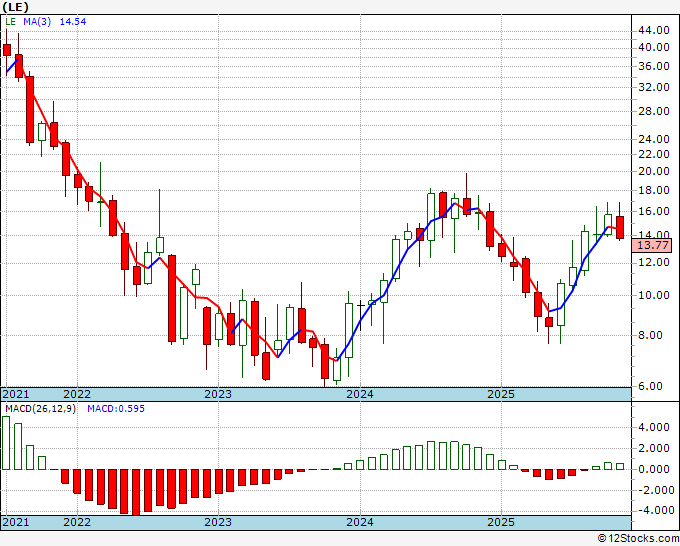Click the 14.54 moving average value
The width and height of the screenshot is (680, 546).
[72, 21]
